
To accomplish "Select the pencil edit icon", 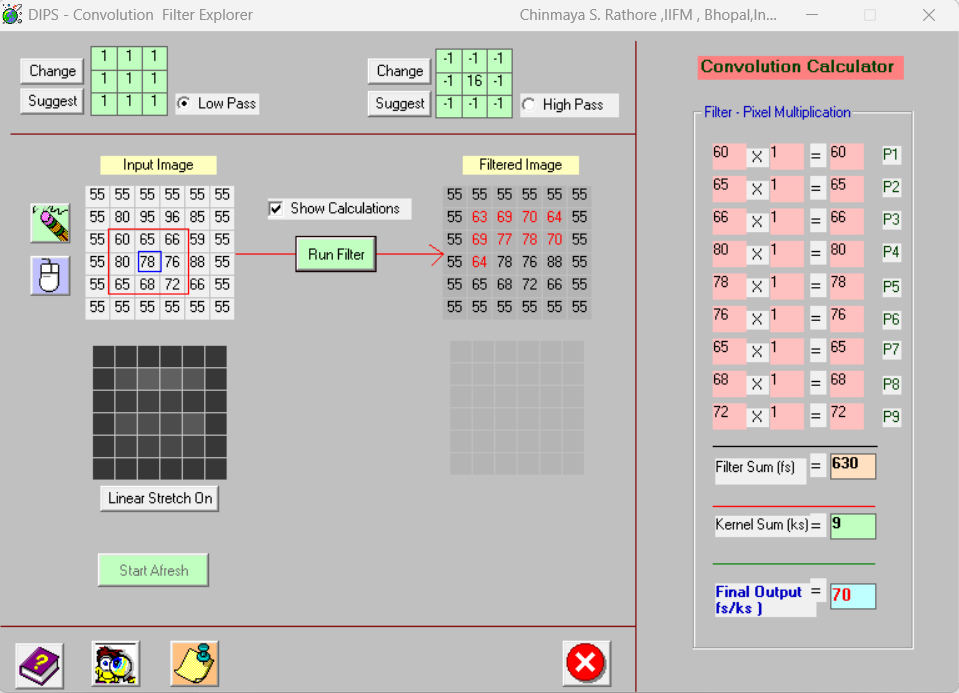I will pyautogui.click(x=50, y=225).
